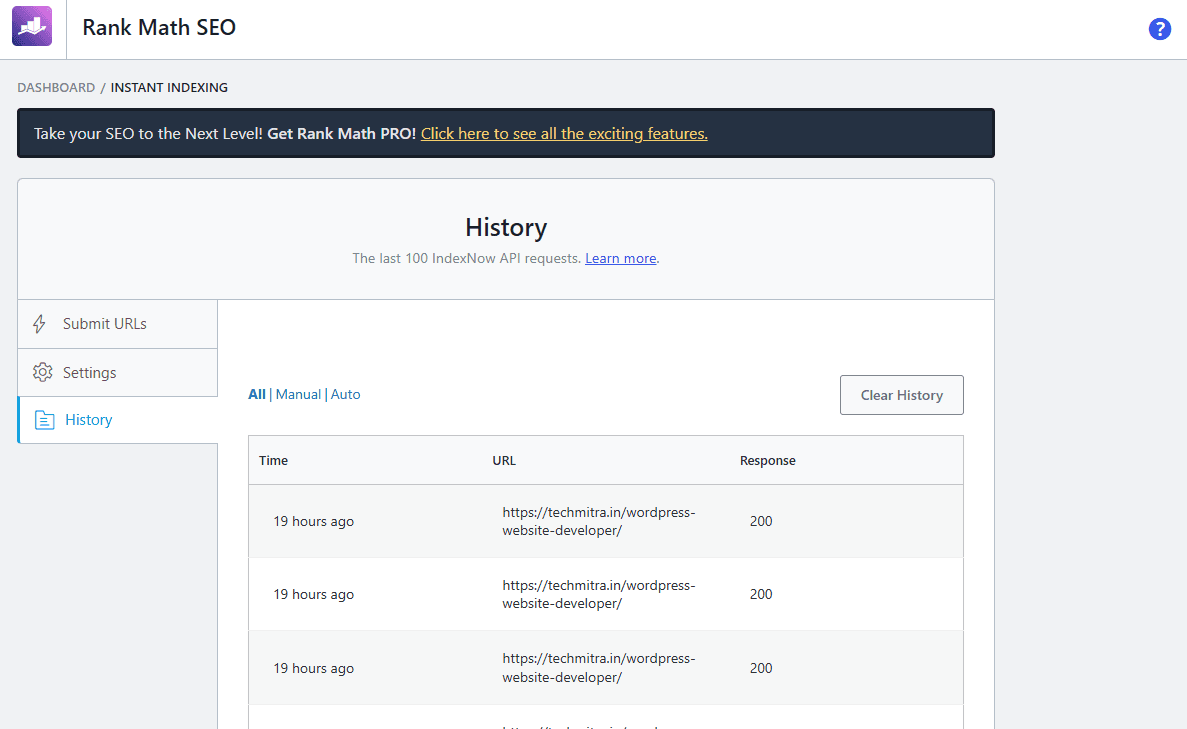The width and height of the screenshot is (1187, 729).
Task: Click the Rank Math logo icon
Action: coord(32,26)
